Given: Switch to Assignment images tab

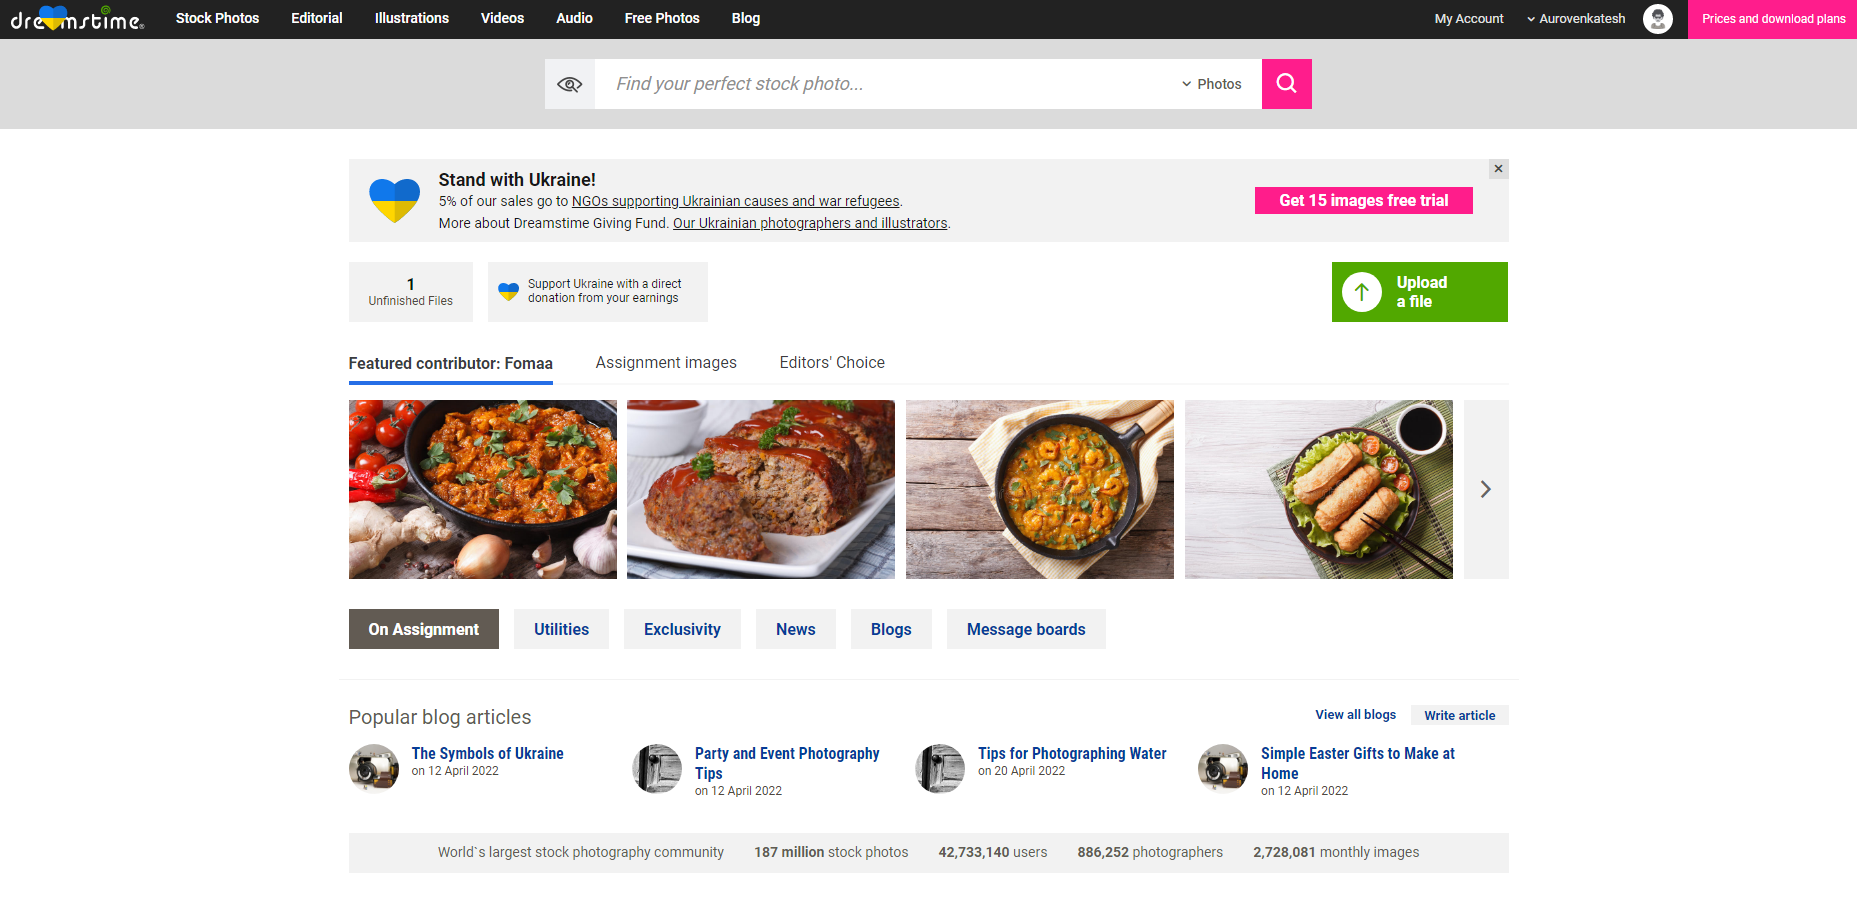Looking at the screenshot, I should click(666, 362).
